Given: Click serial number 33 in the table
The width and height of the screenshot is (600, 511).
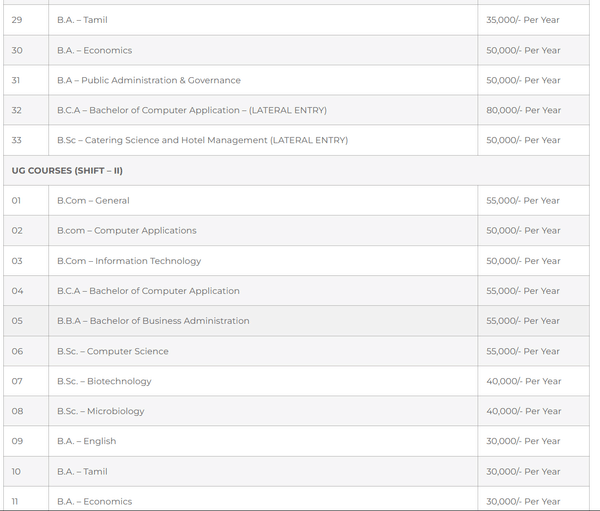Looking at the screenshot, I should tap(17, 140).
